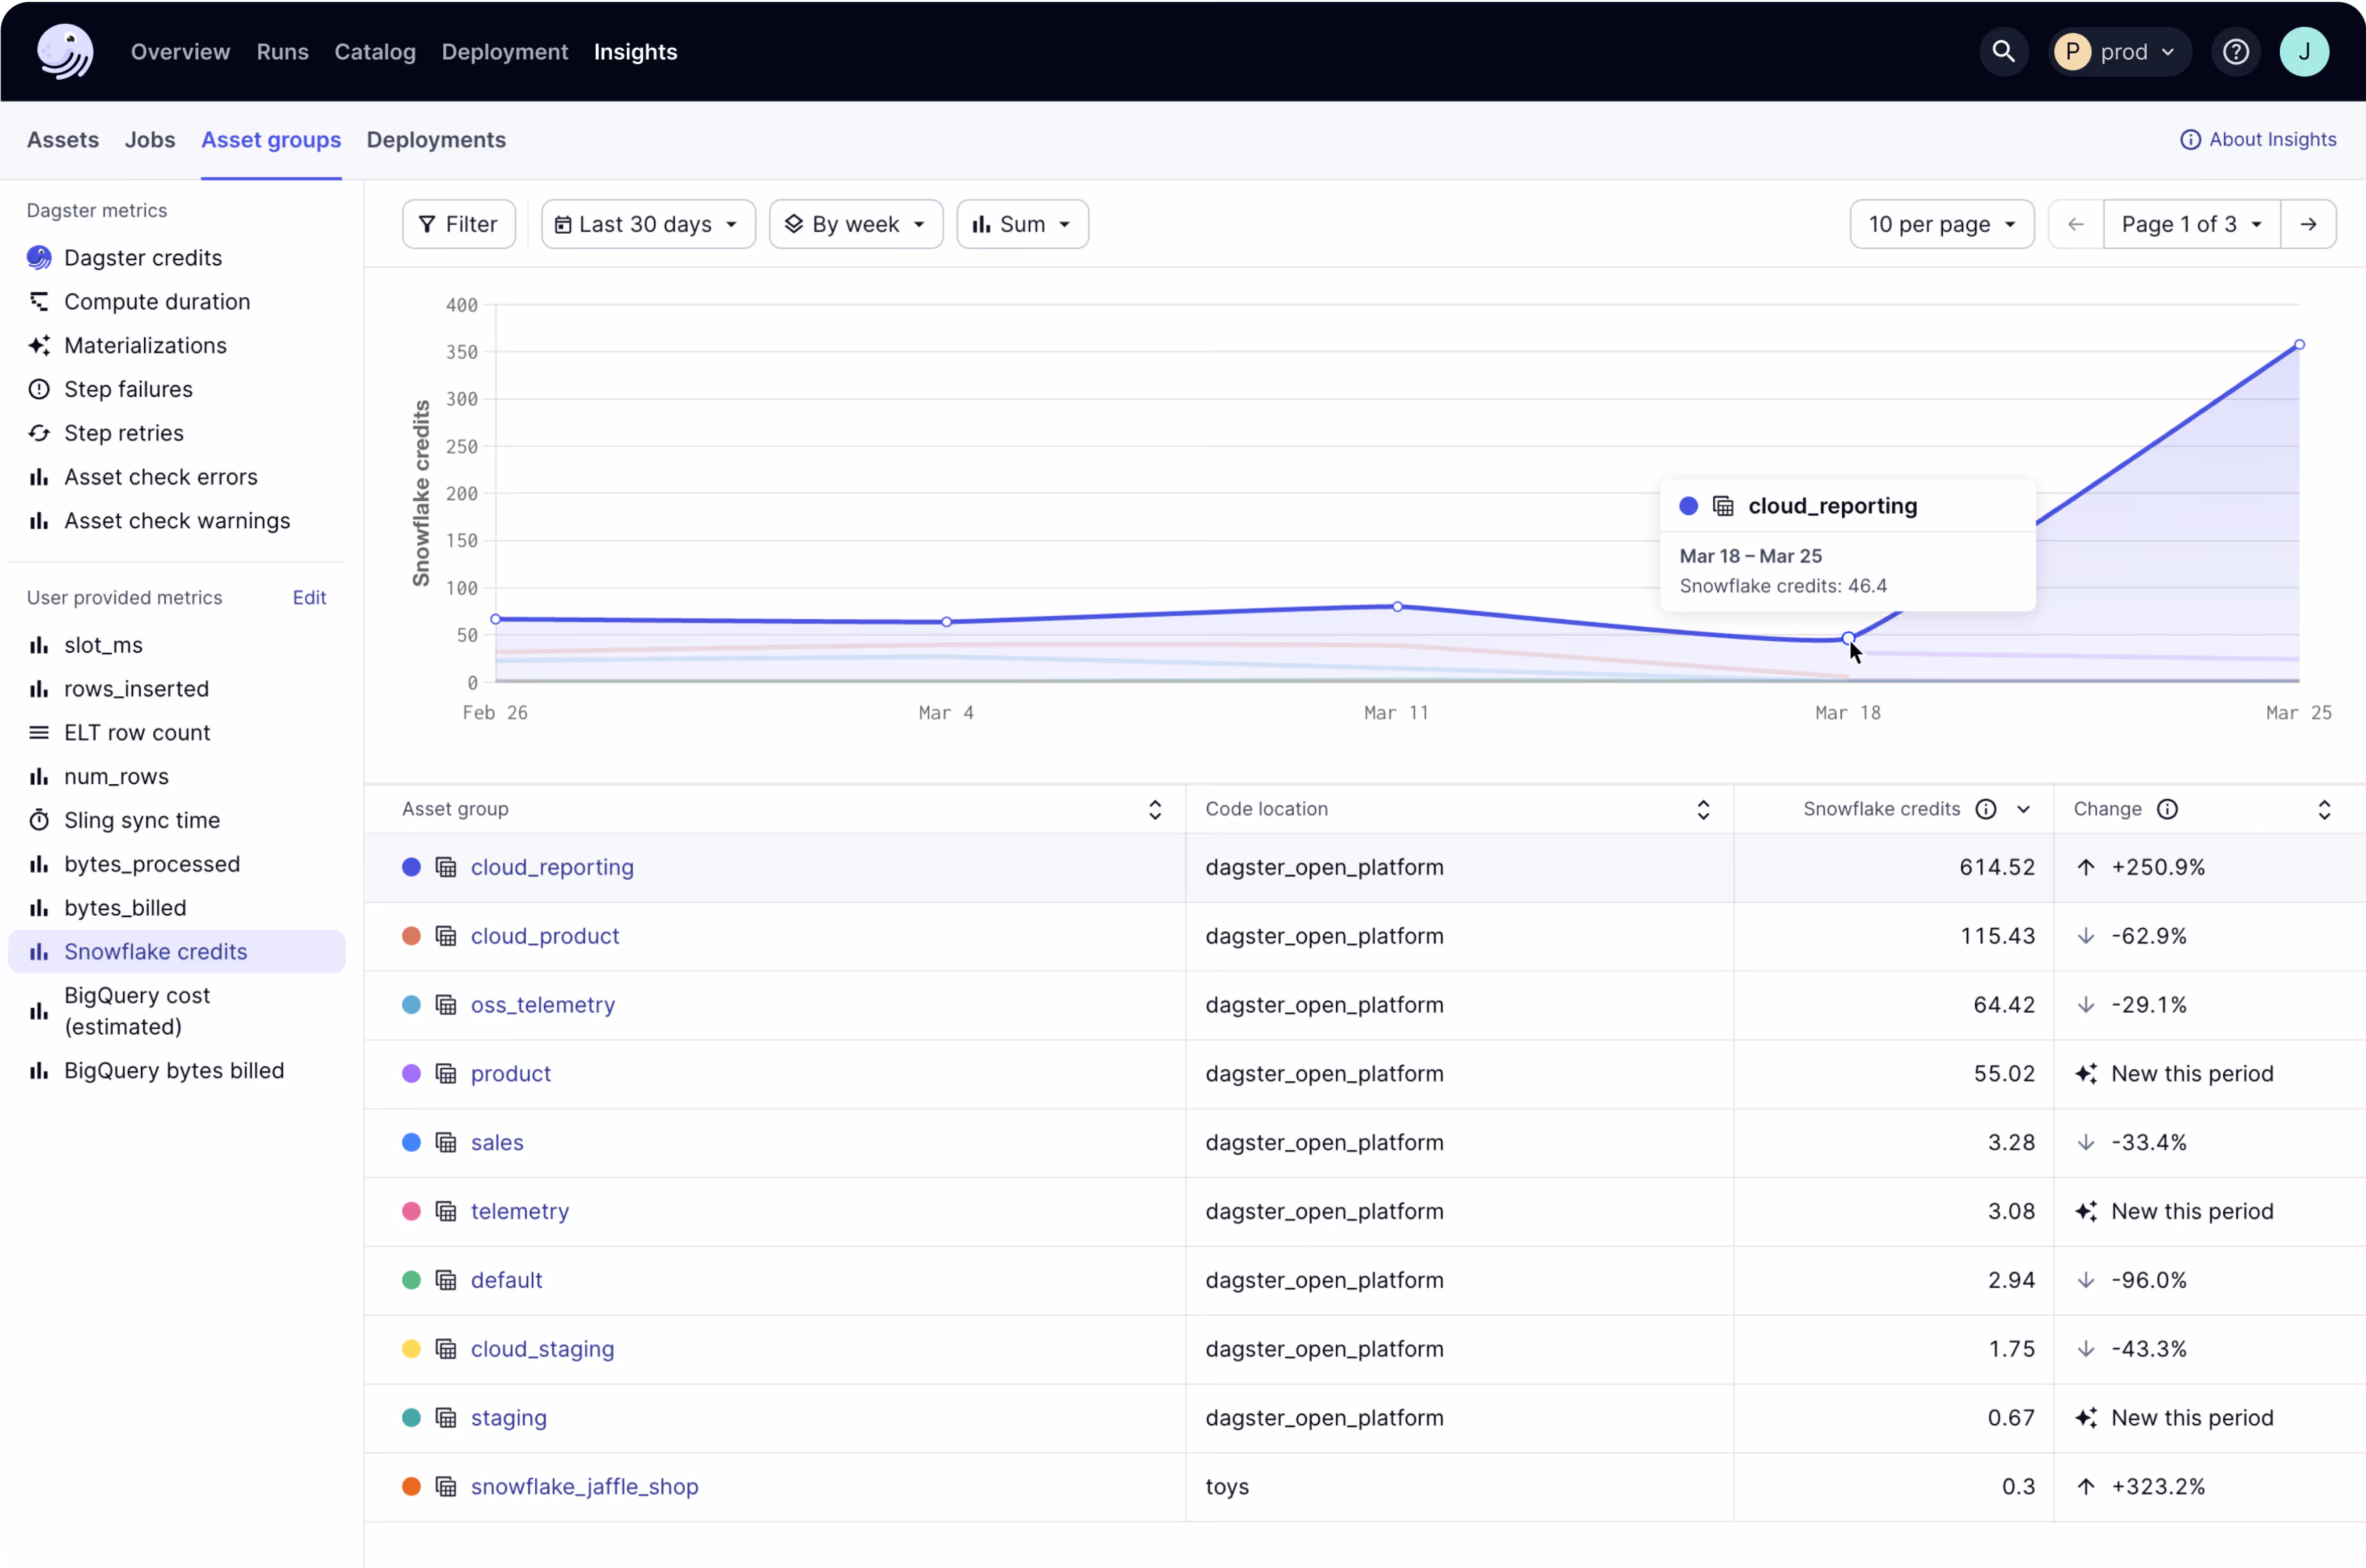This screenshot has width=2366, height=1568.
Task: Click the Snowflake credits column info icon
Action: (1986, 809)
